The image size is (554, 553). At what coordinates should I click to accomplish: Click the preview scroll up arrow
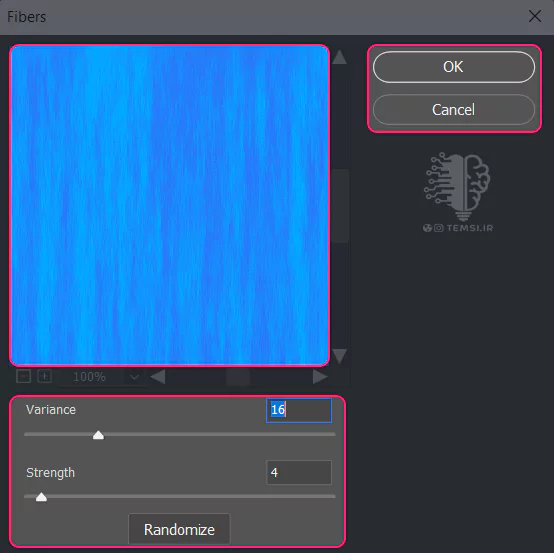pos(340,57)
